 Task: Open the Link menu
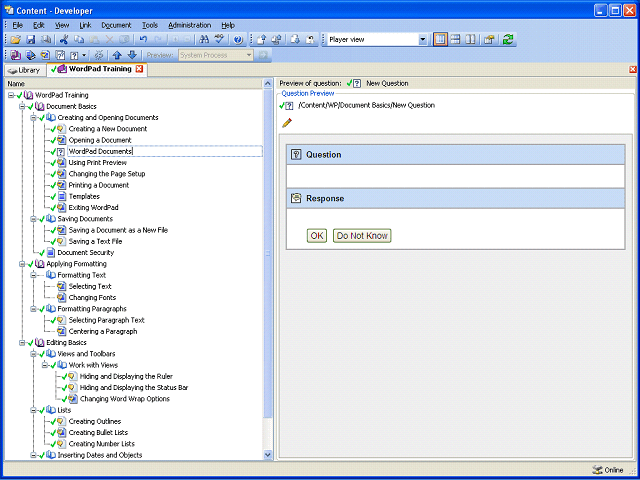coord(85,25)
